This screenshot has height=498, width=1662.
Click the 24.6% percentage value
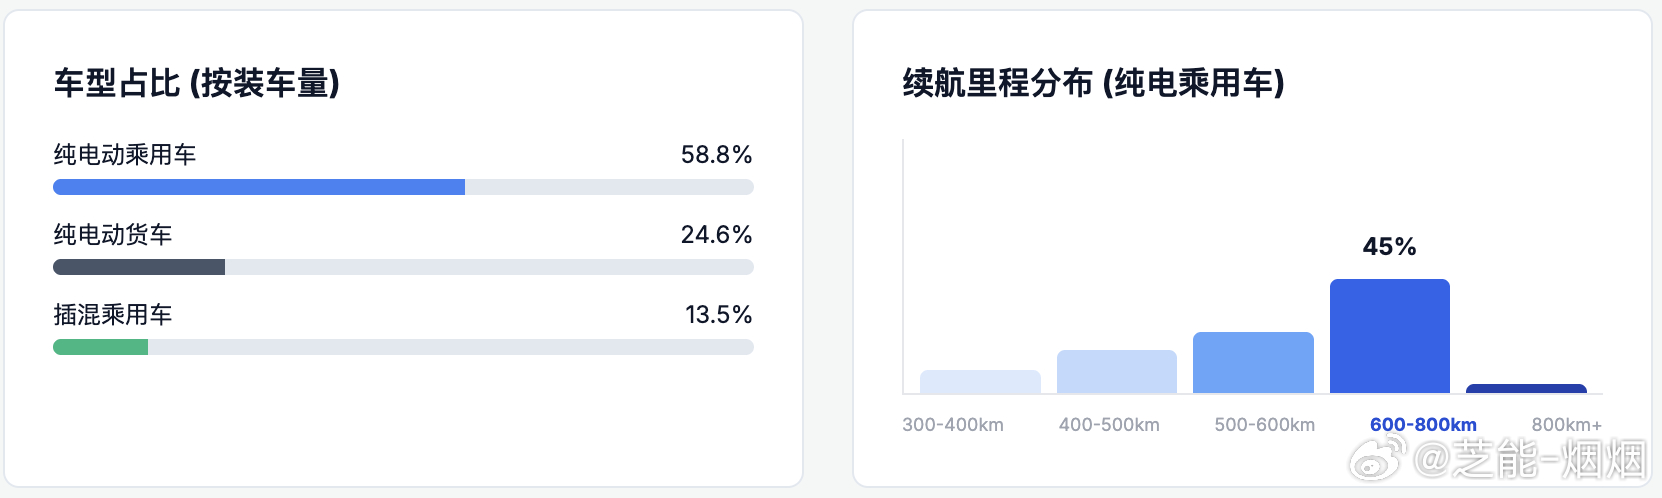point(716,235)
